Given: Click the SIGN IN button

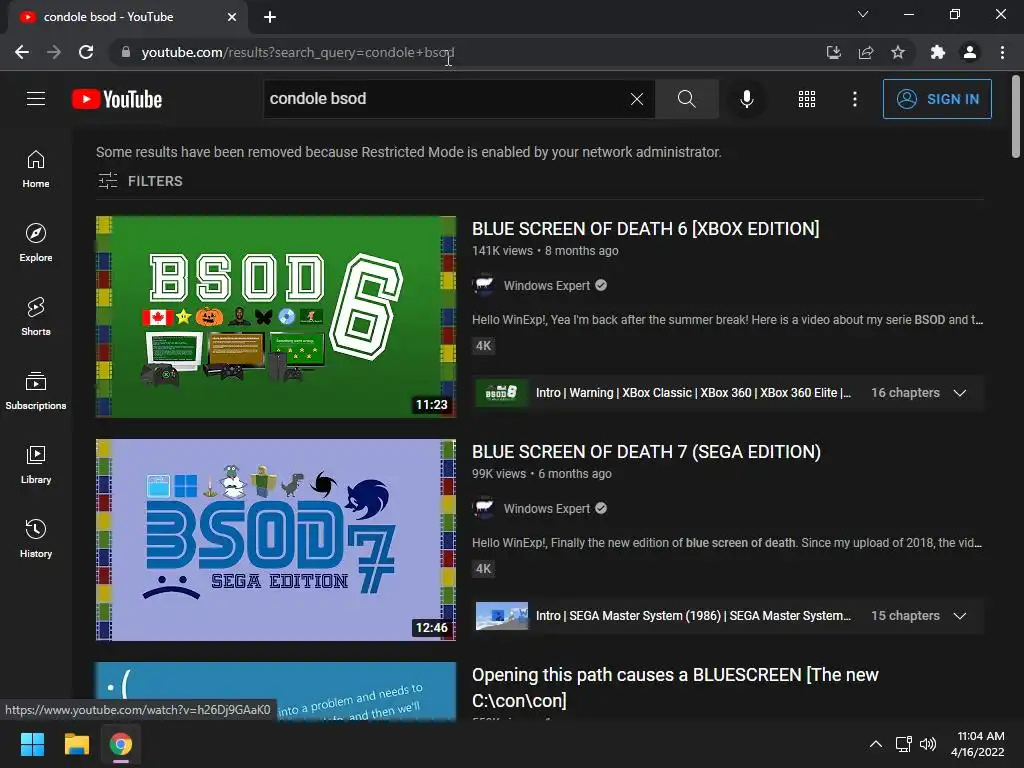Looking at the screenshot, I should click(x=937, y=99).
